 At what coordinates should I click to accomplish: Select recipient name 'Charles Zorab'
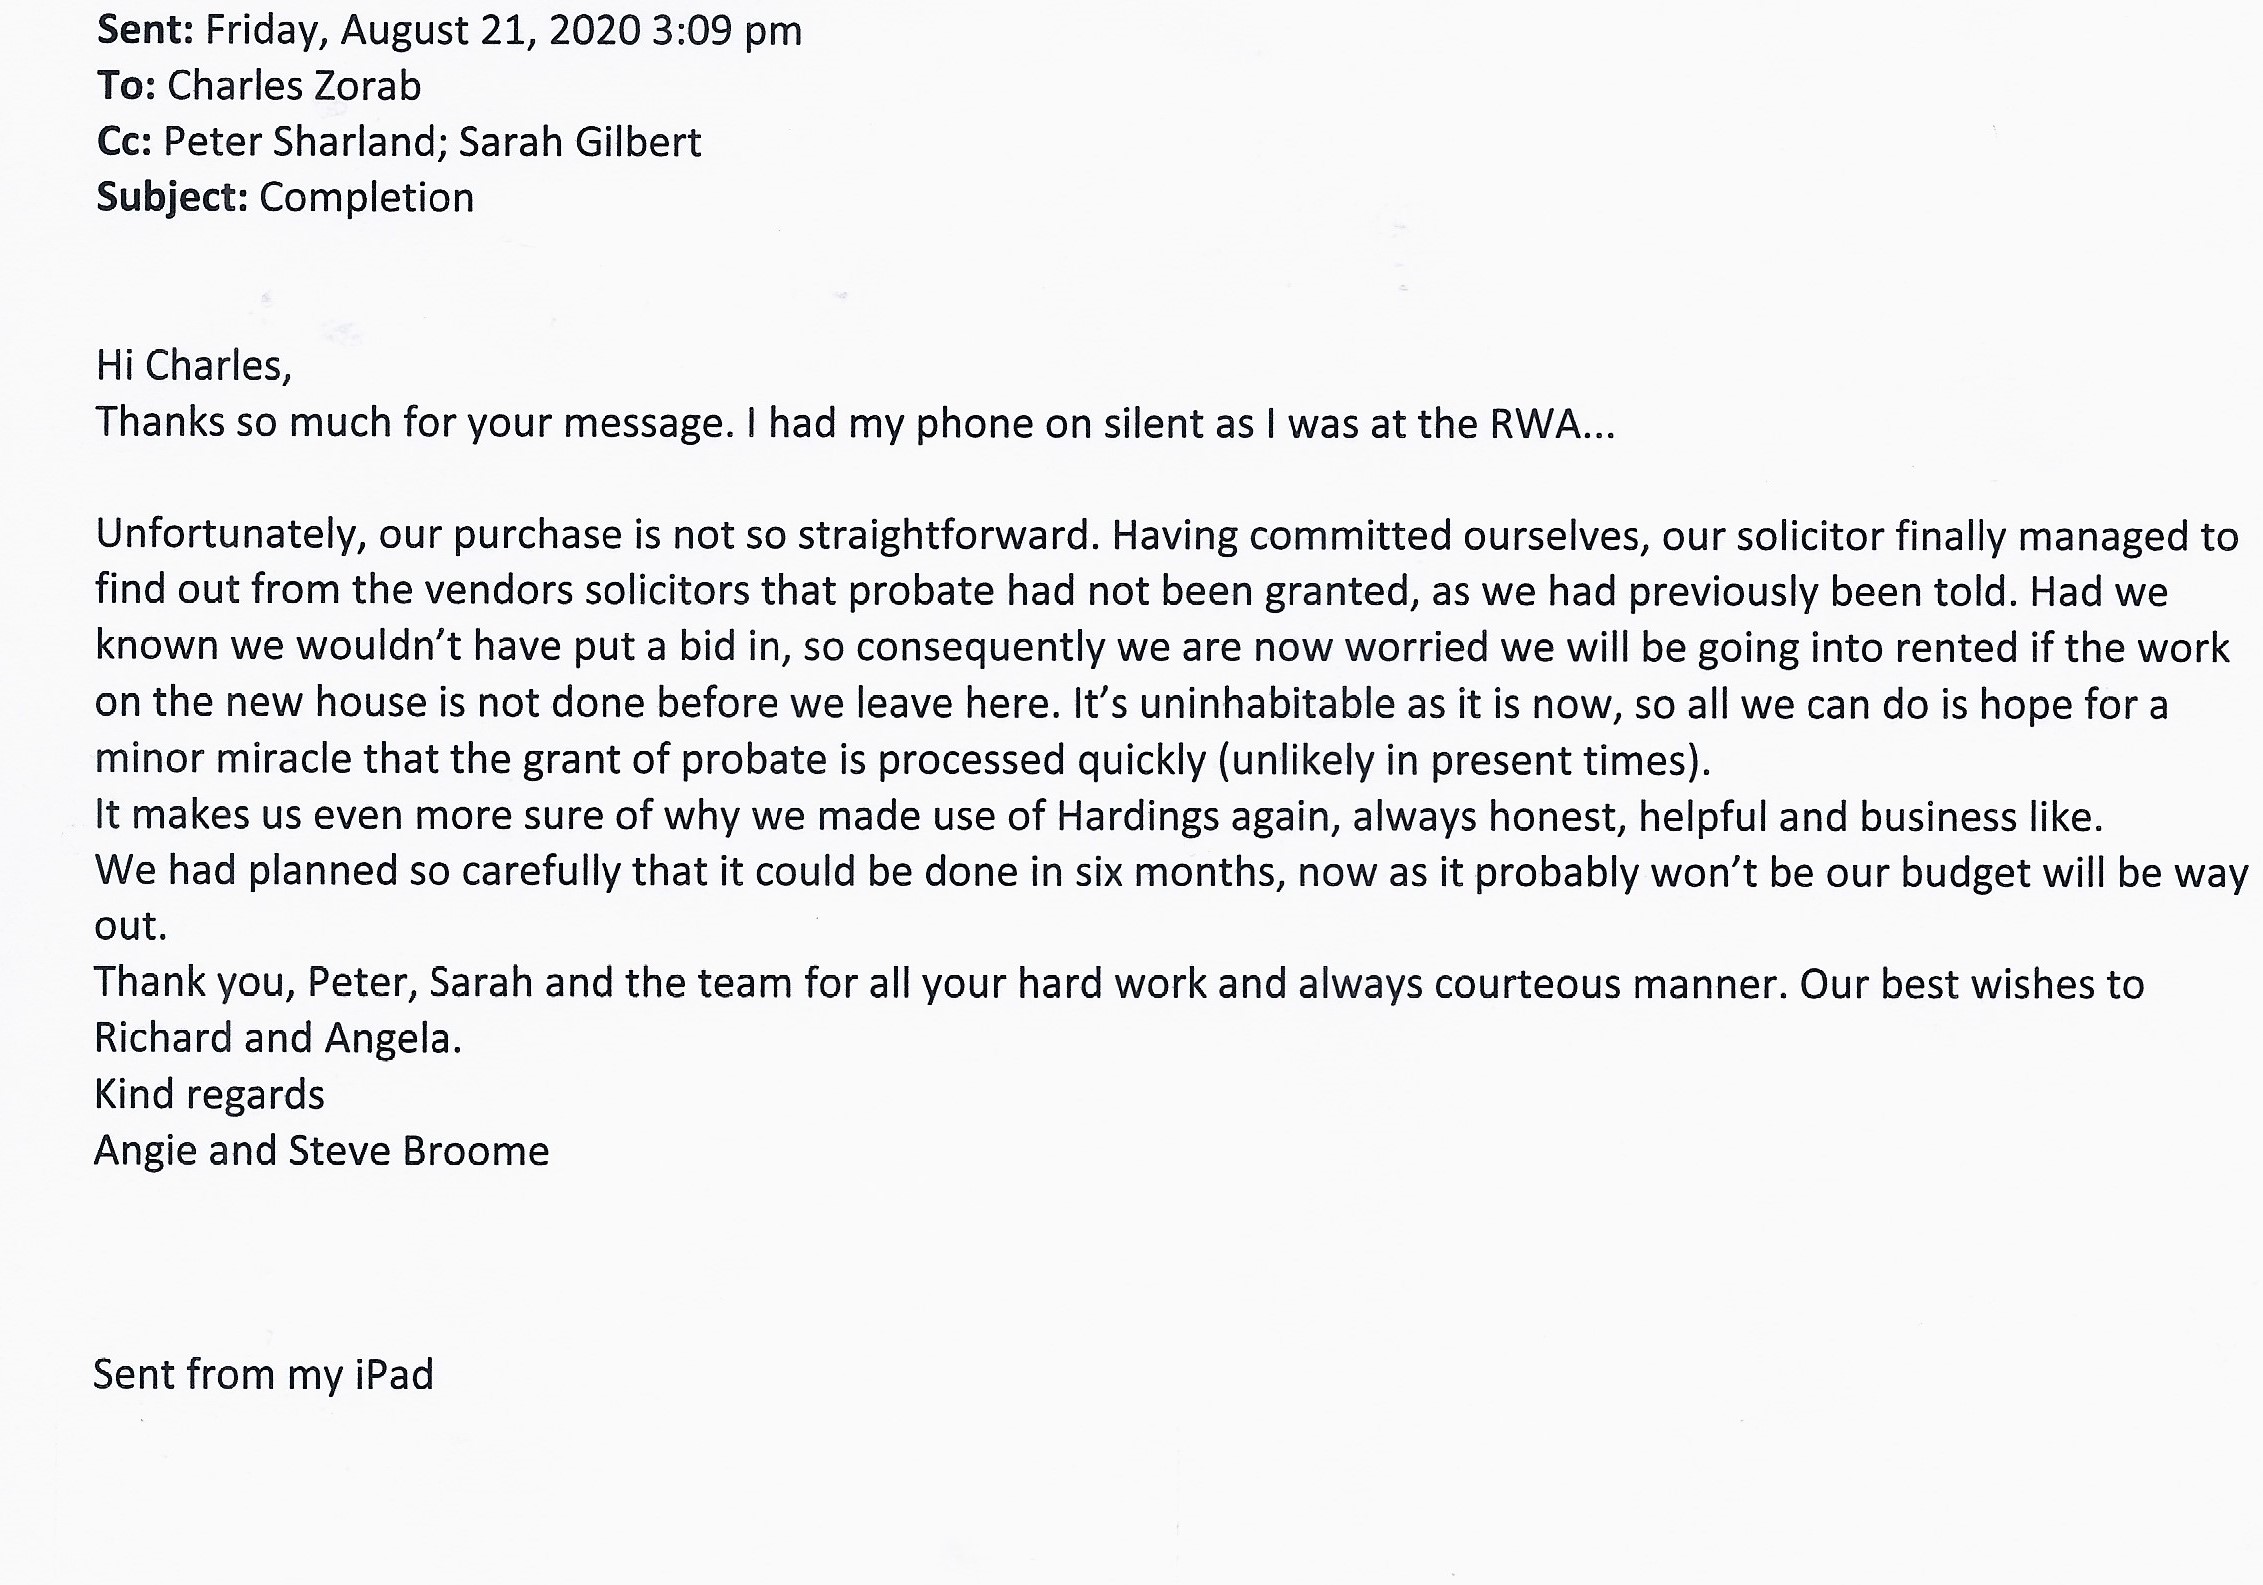coord(294,87)
